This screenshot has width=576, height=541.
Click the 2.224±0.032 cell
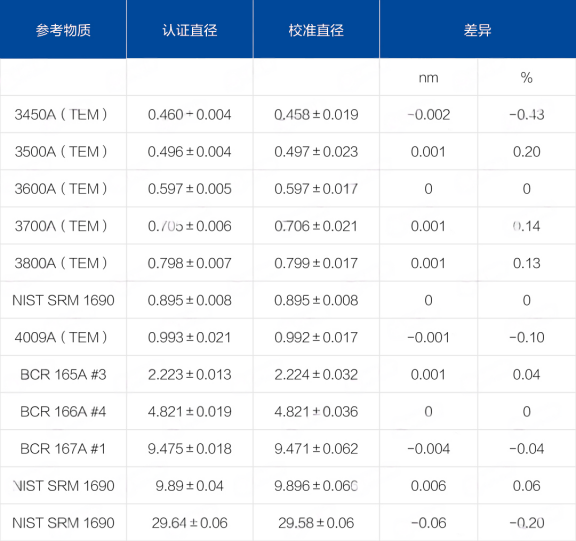point(316,374)
